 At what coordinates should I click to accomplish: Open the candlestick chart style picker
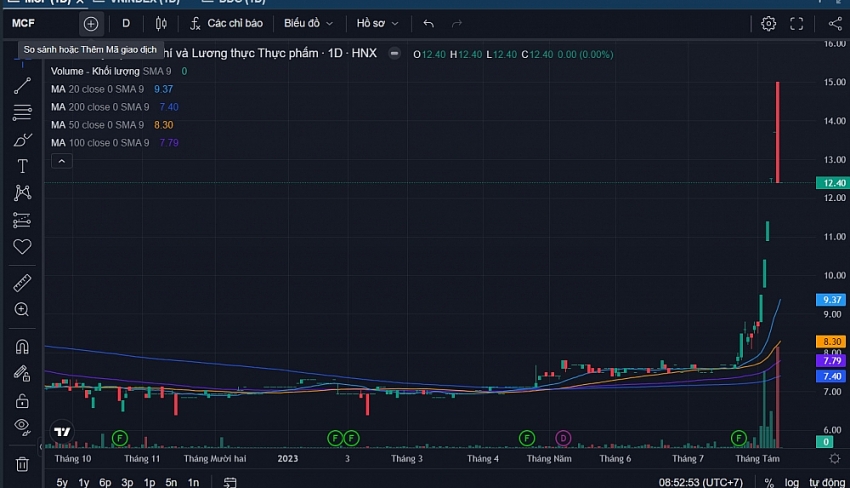click(x=160, y=23)
